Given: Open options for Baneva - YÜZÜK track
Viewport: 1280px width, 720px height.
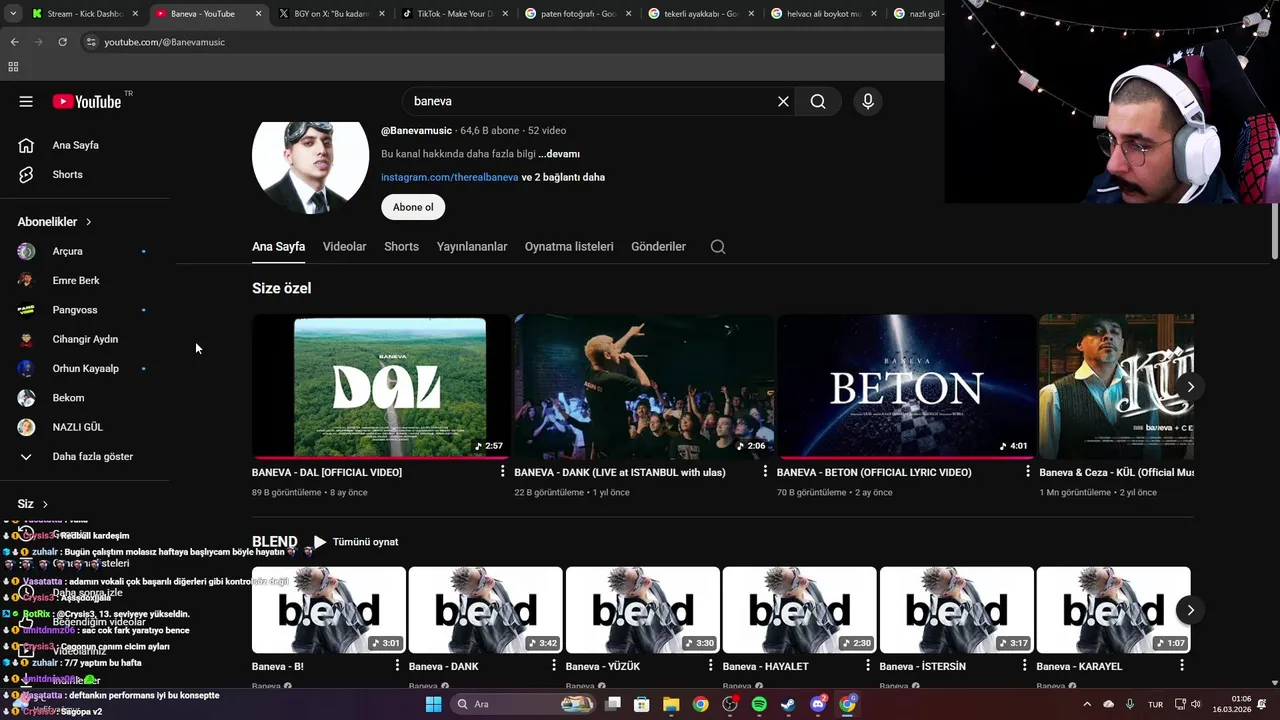Looking at the screenshot, I should pos(711,665).
